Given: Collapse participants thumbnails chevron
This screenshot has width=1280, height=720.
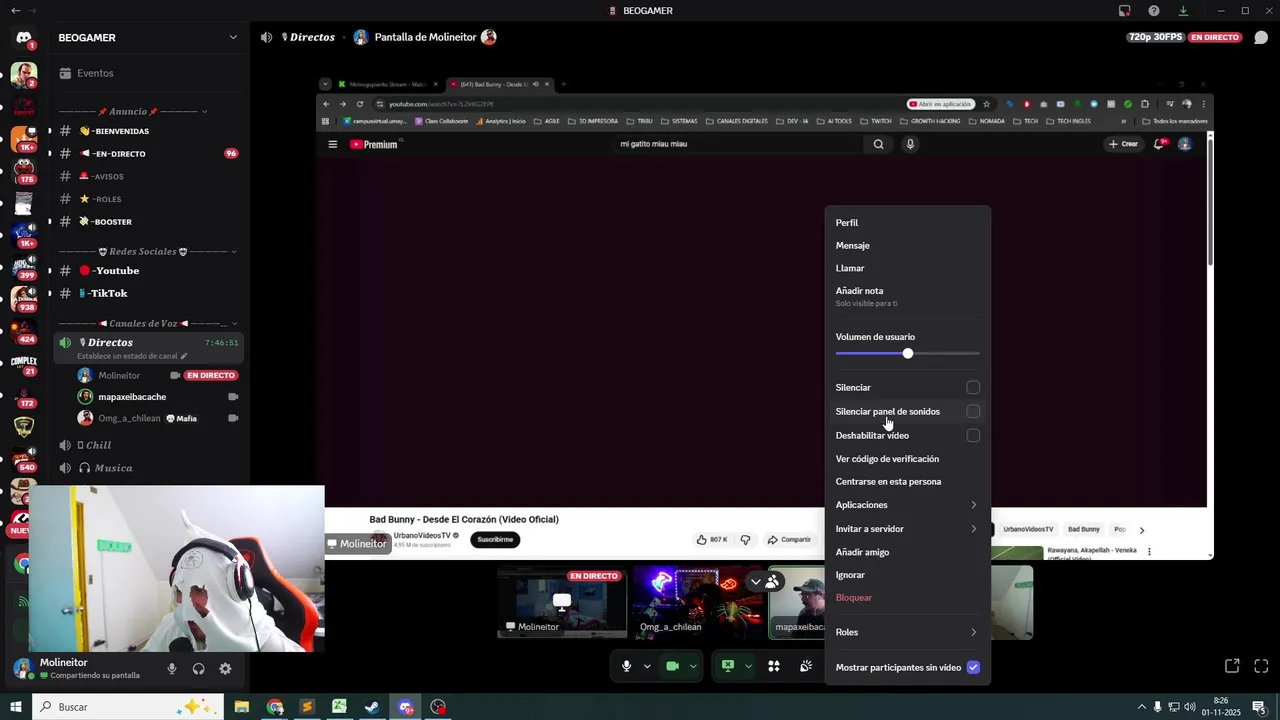Looking at the screenshot, I should (755, 581).
